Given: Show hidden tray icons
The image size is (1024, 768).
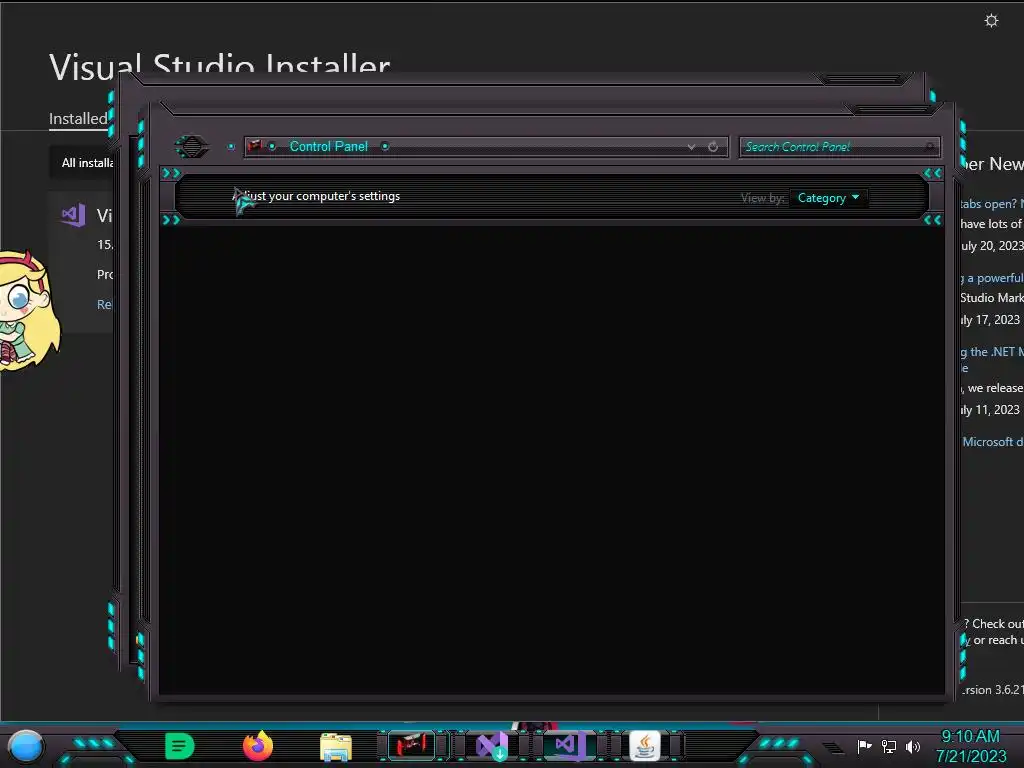Looking at the screenshot, I should (x=833, y=746).
